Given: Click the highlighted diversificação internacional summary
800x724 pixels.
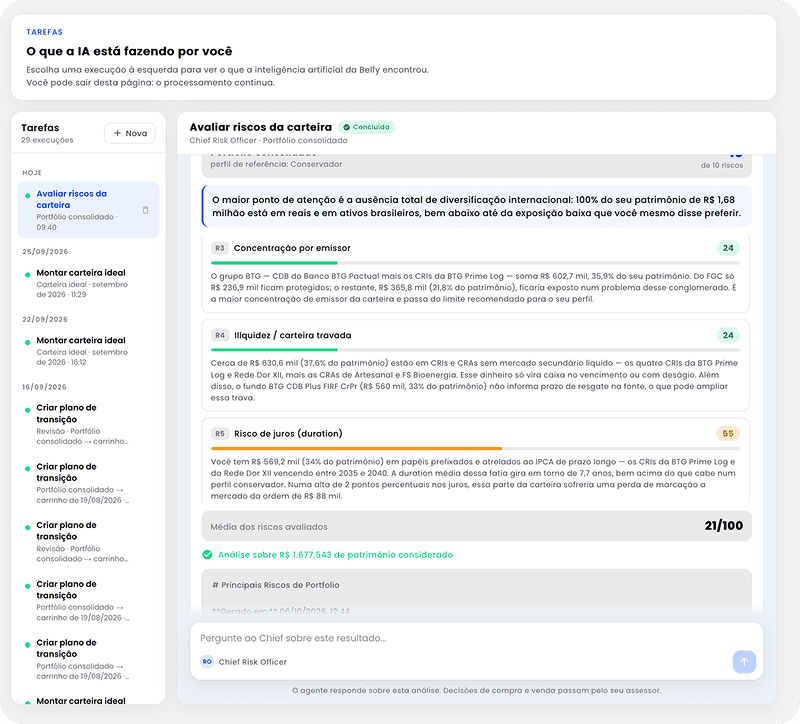Looking at the screenshot, I should click(x=477, y=206).
